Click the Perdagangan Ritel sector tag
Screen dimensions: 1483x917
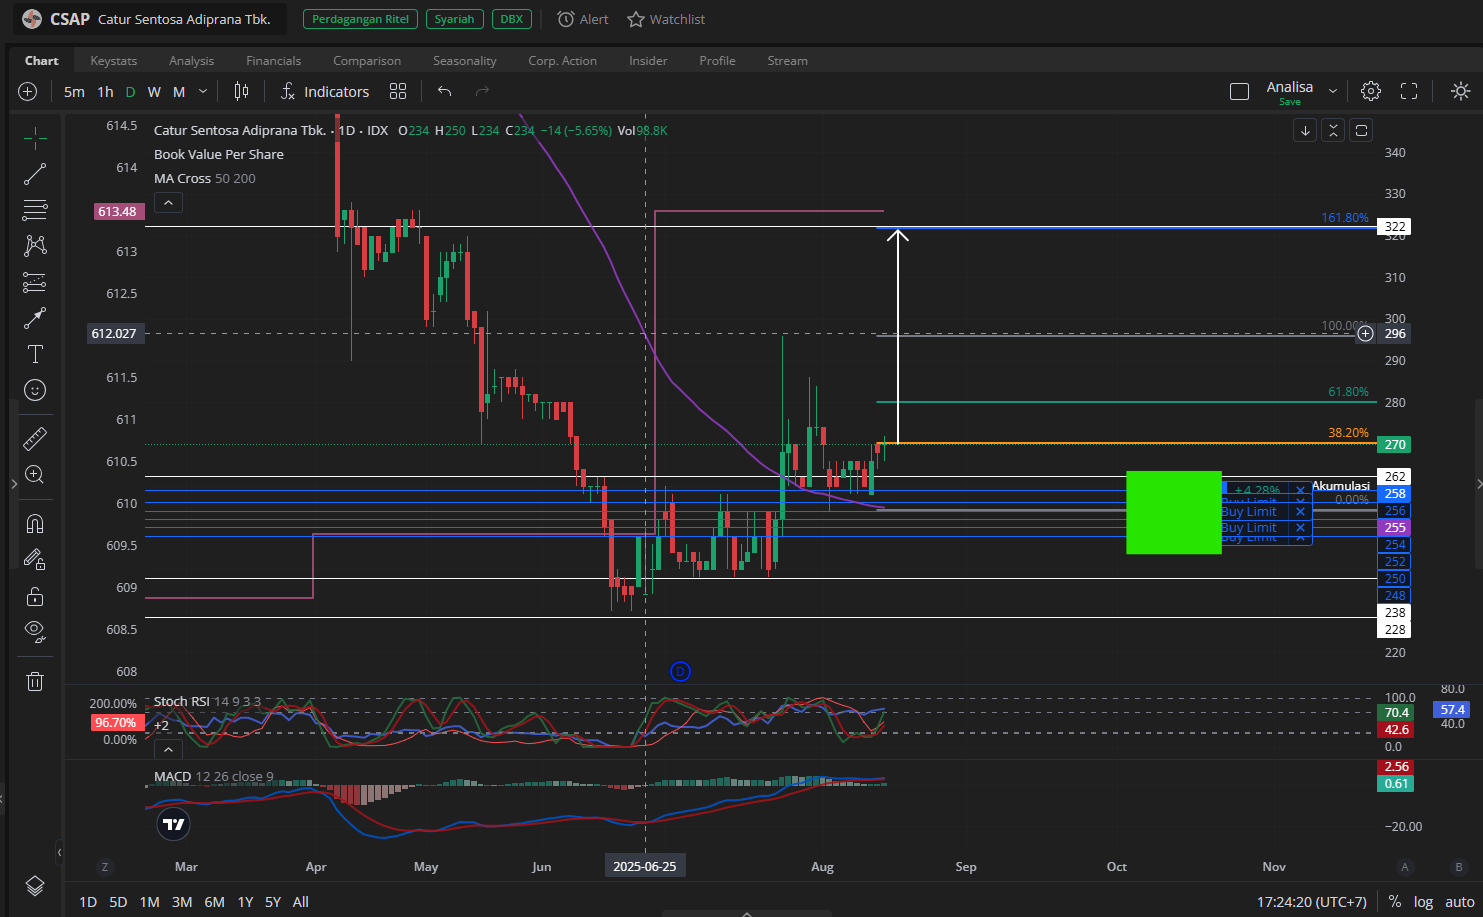pyautogui.click(x=360, y=19)
